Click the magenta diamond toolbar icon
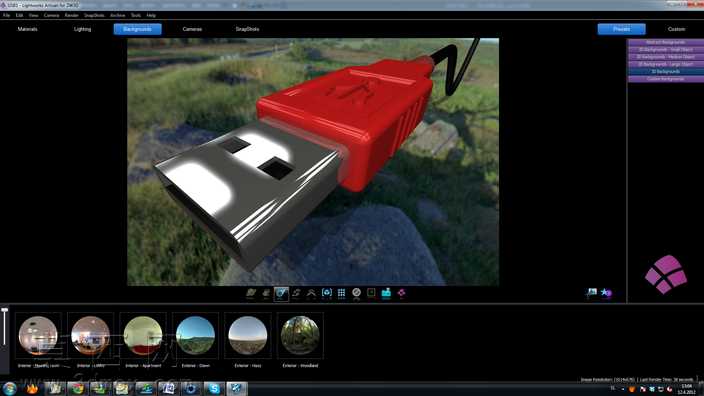704x396 pixels. click(x=401, y=293)
